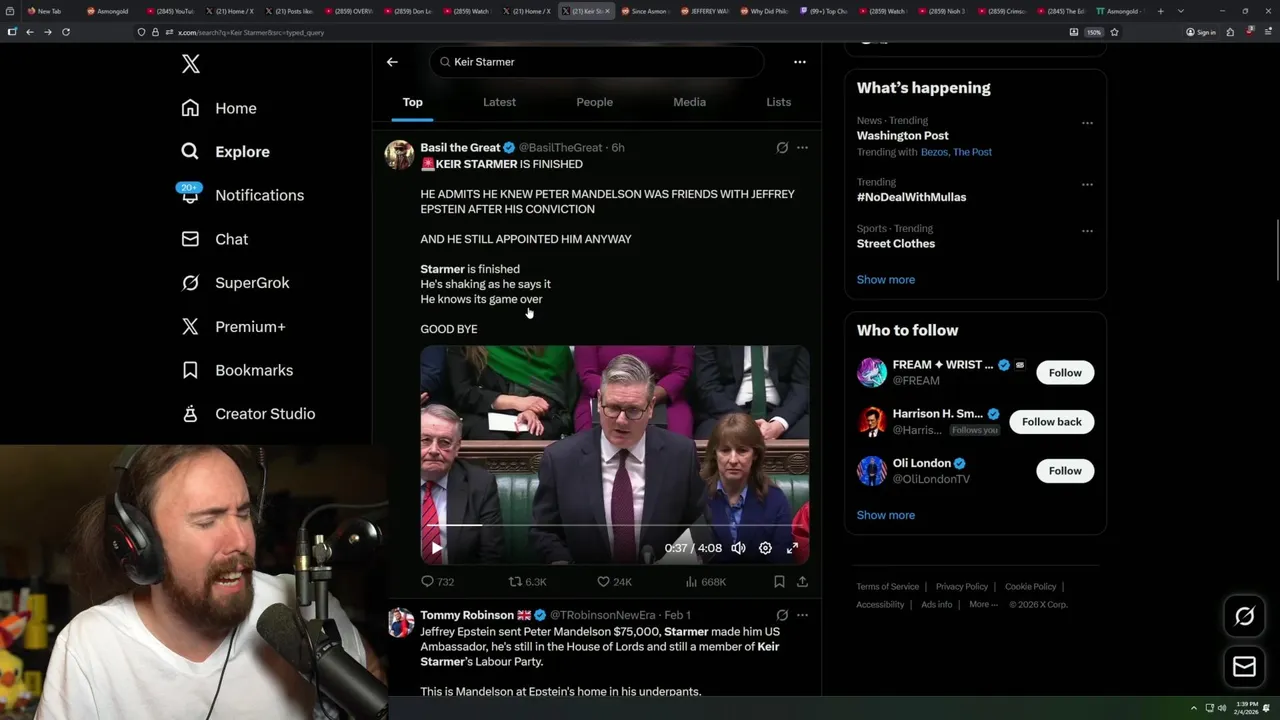Open SuperGrok from the sidebar

tap(235, 283)
